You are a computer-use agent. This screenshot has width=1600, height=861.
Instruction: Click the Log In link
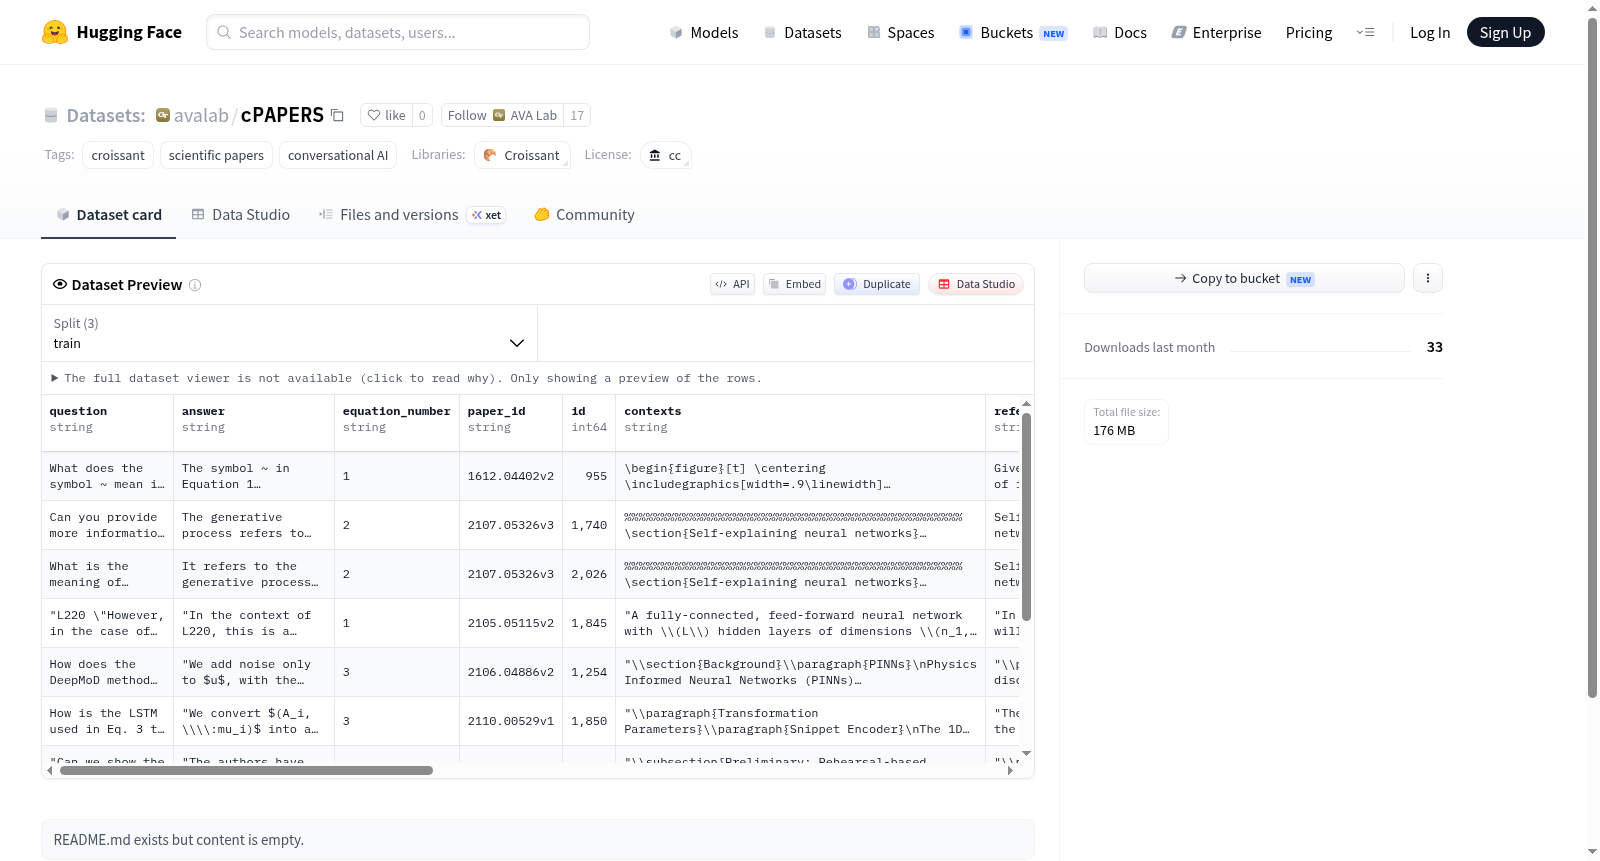tap(1430, 32)
